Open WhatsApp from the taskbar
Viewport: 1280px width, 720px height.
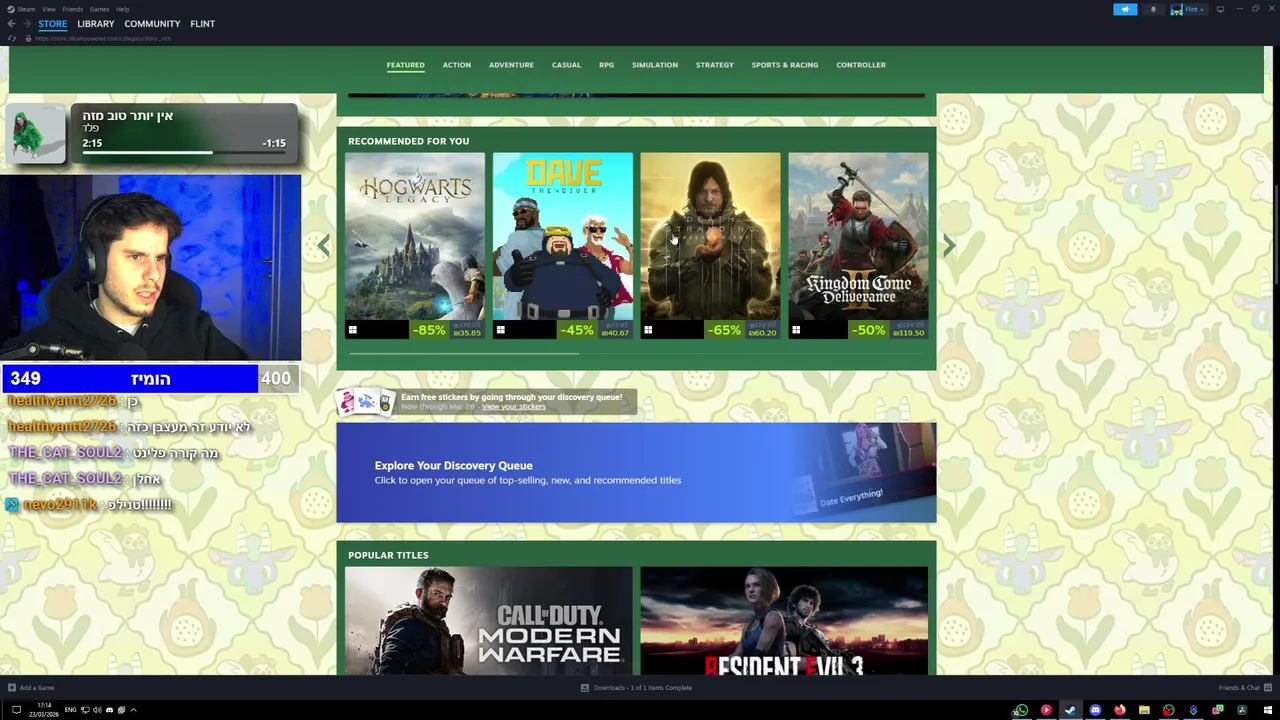(x=1021, y=710)
